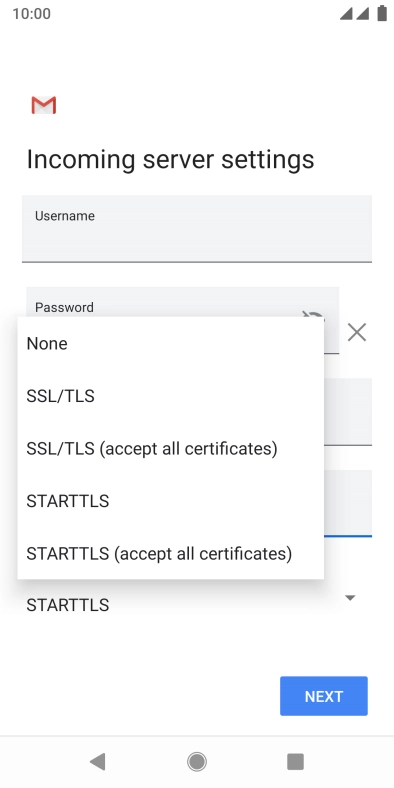The height and width of the screenshot is (788, 394).
Task: Clear password with the X icon
Action: click(357, 333)
